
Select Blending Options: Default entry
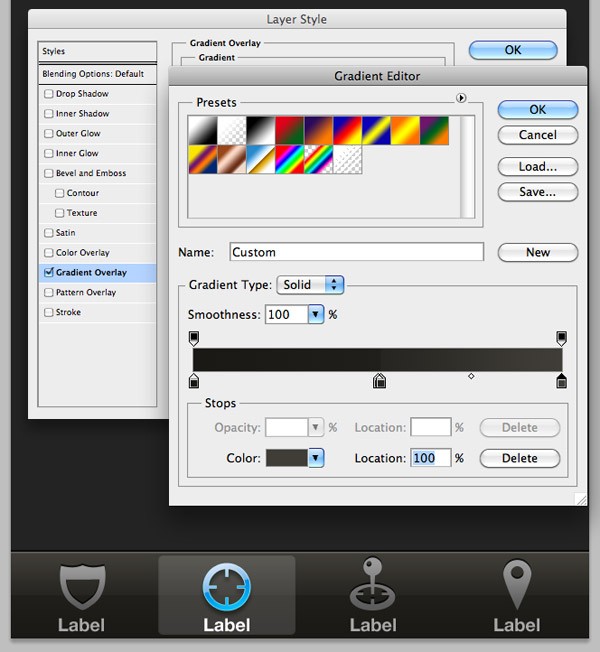tap(97, 74)
